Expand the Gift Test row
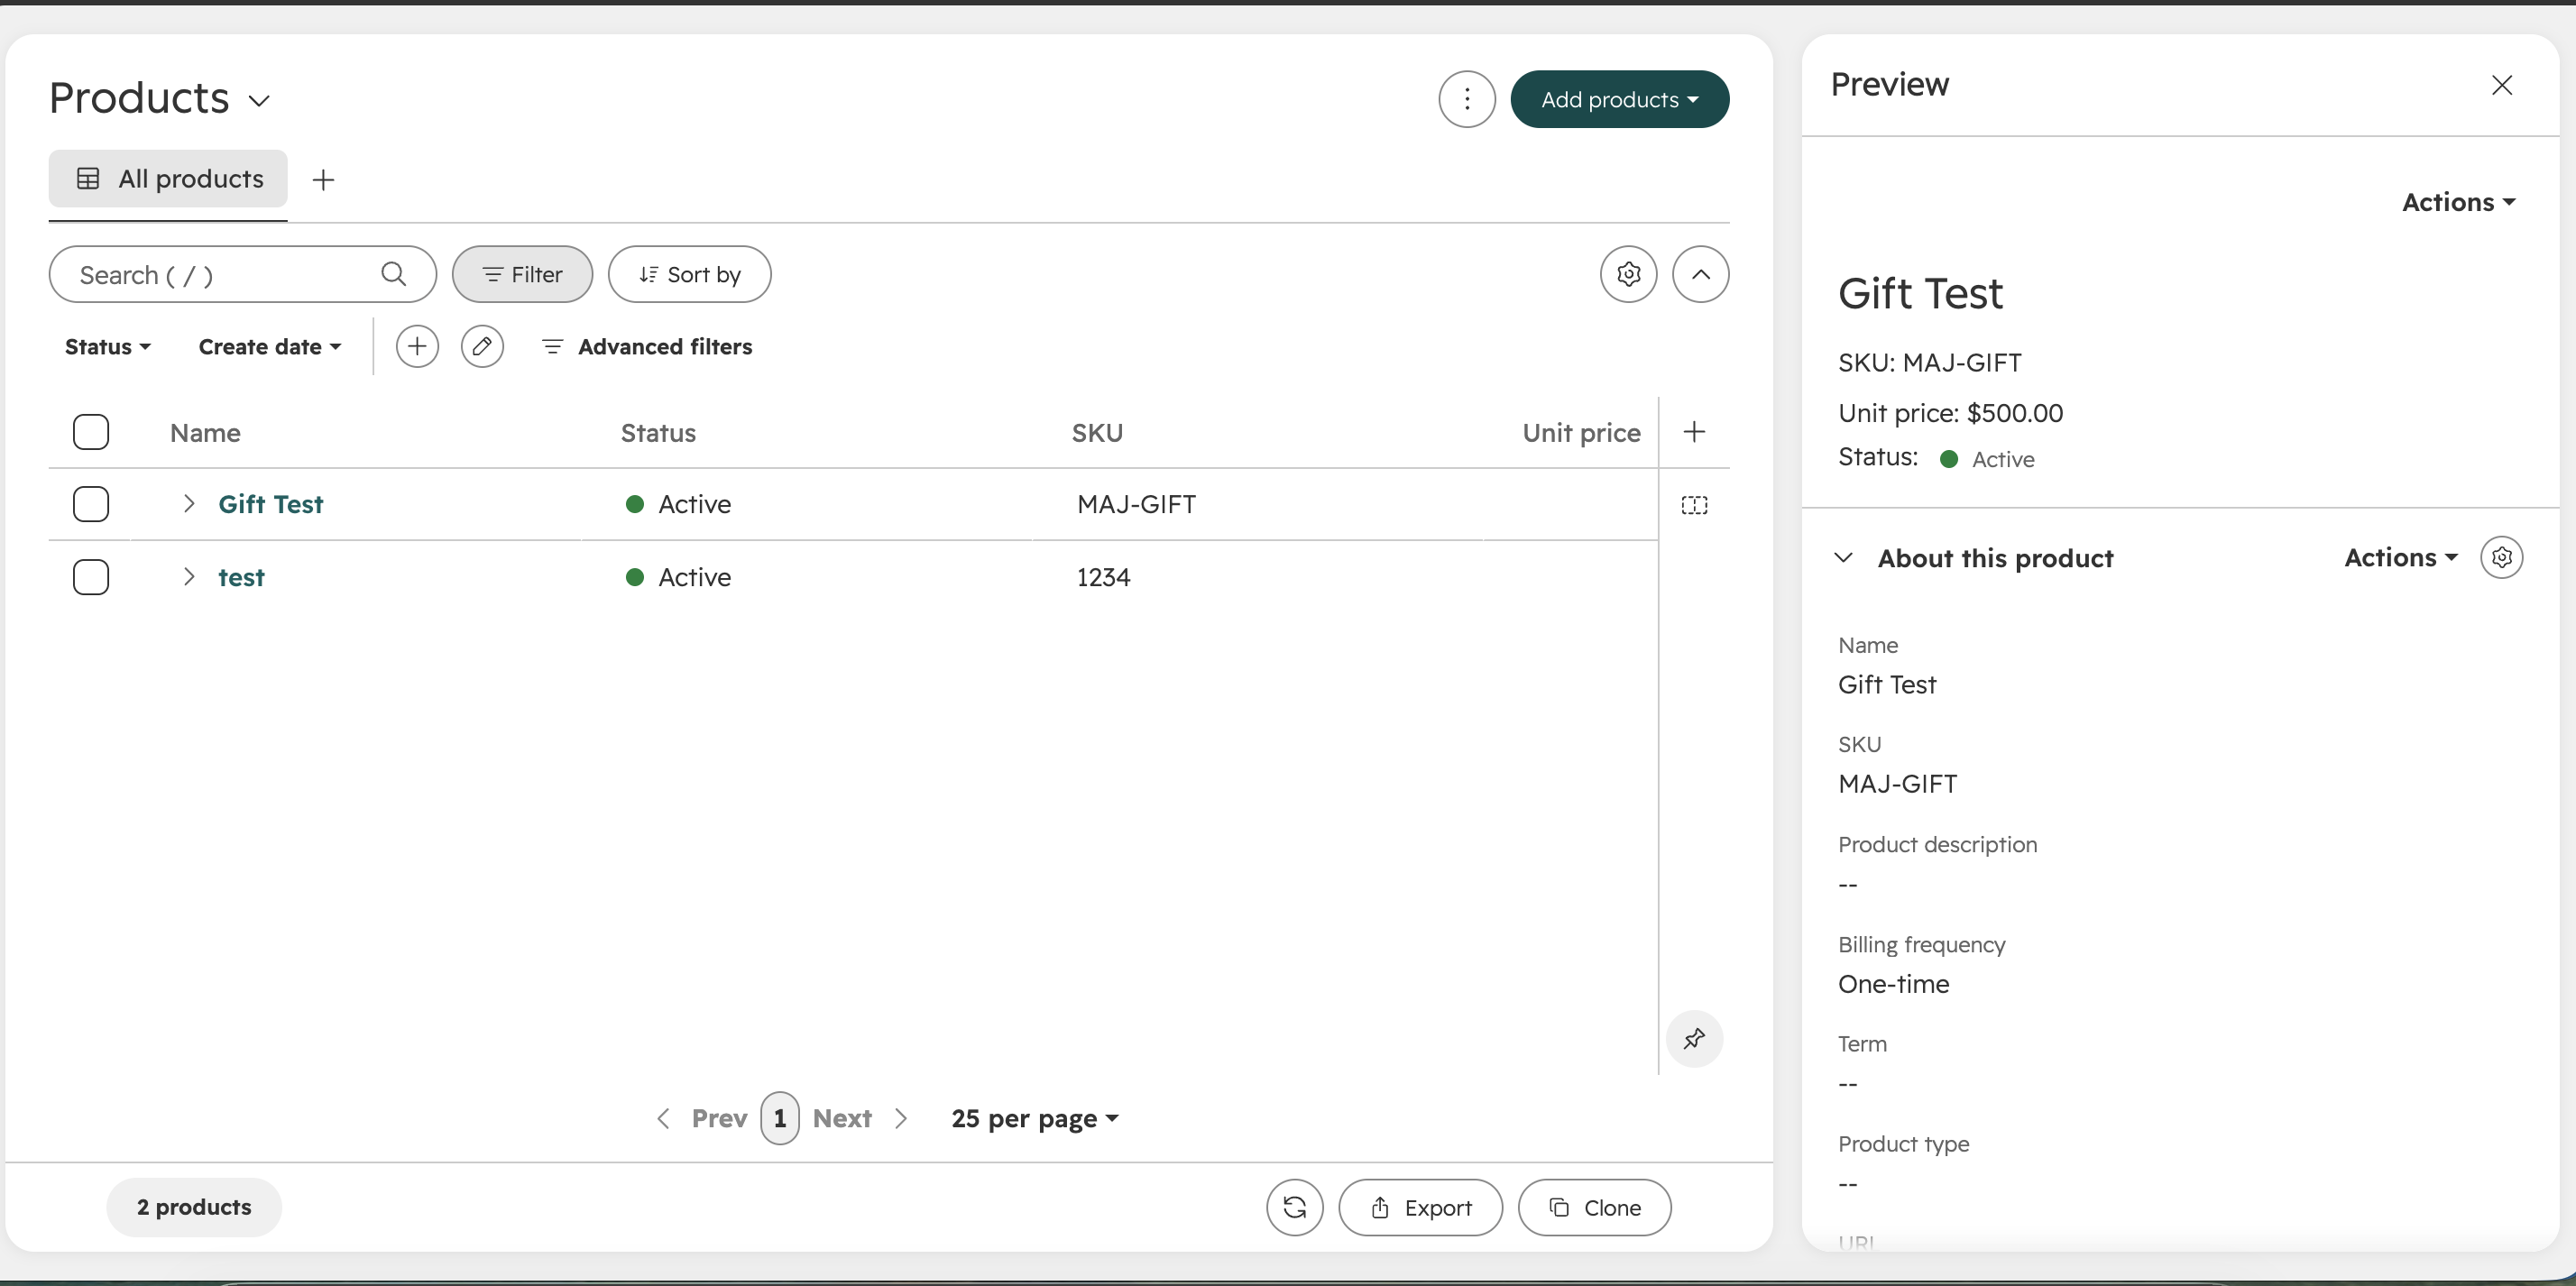The width and height of the screenshot is (2576, 1286). [x=188, y=503]
